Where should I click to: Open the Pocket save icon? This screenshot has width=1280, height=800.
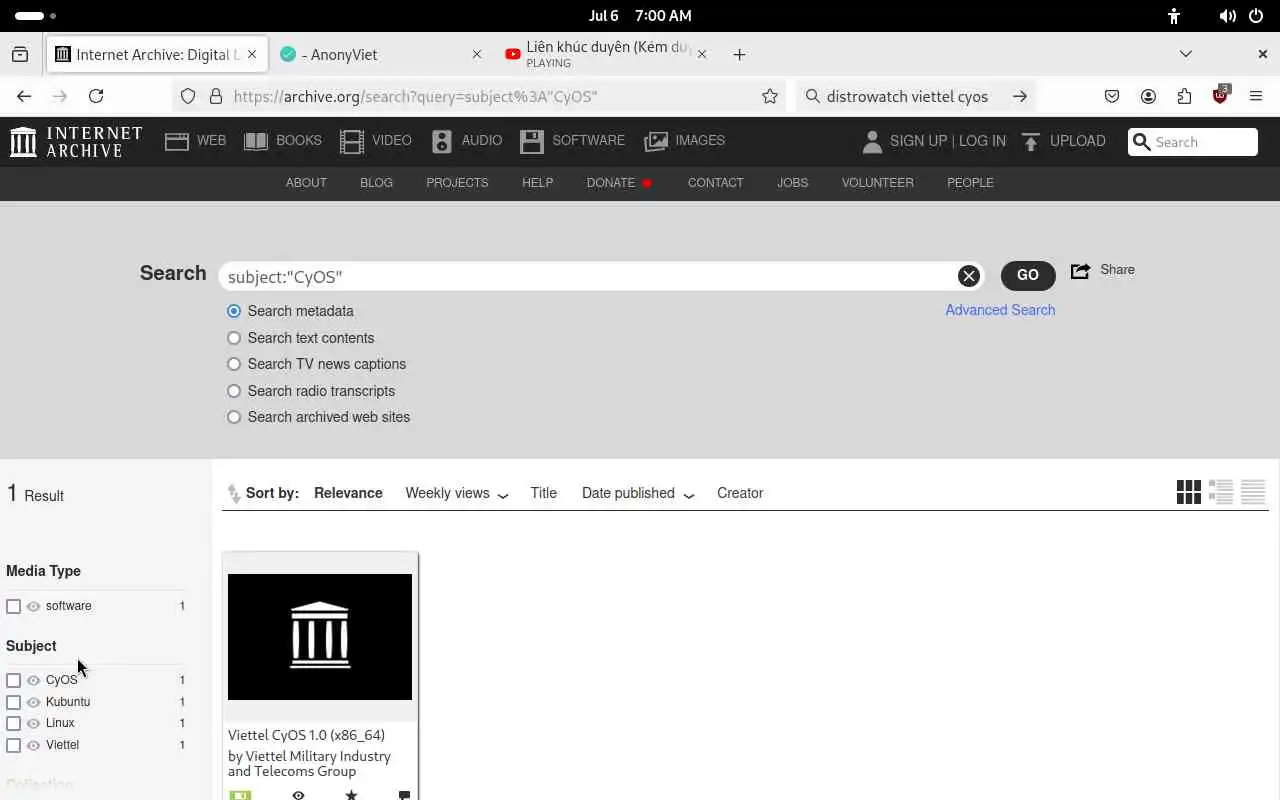[x=1112, y=96]
